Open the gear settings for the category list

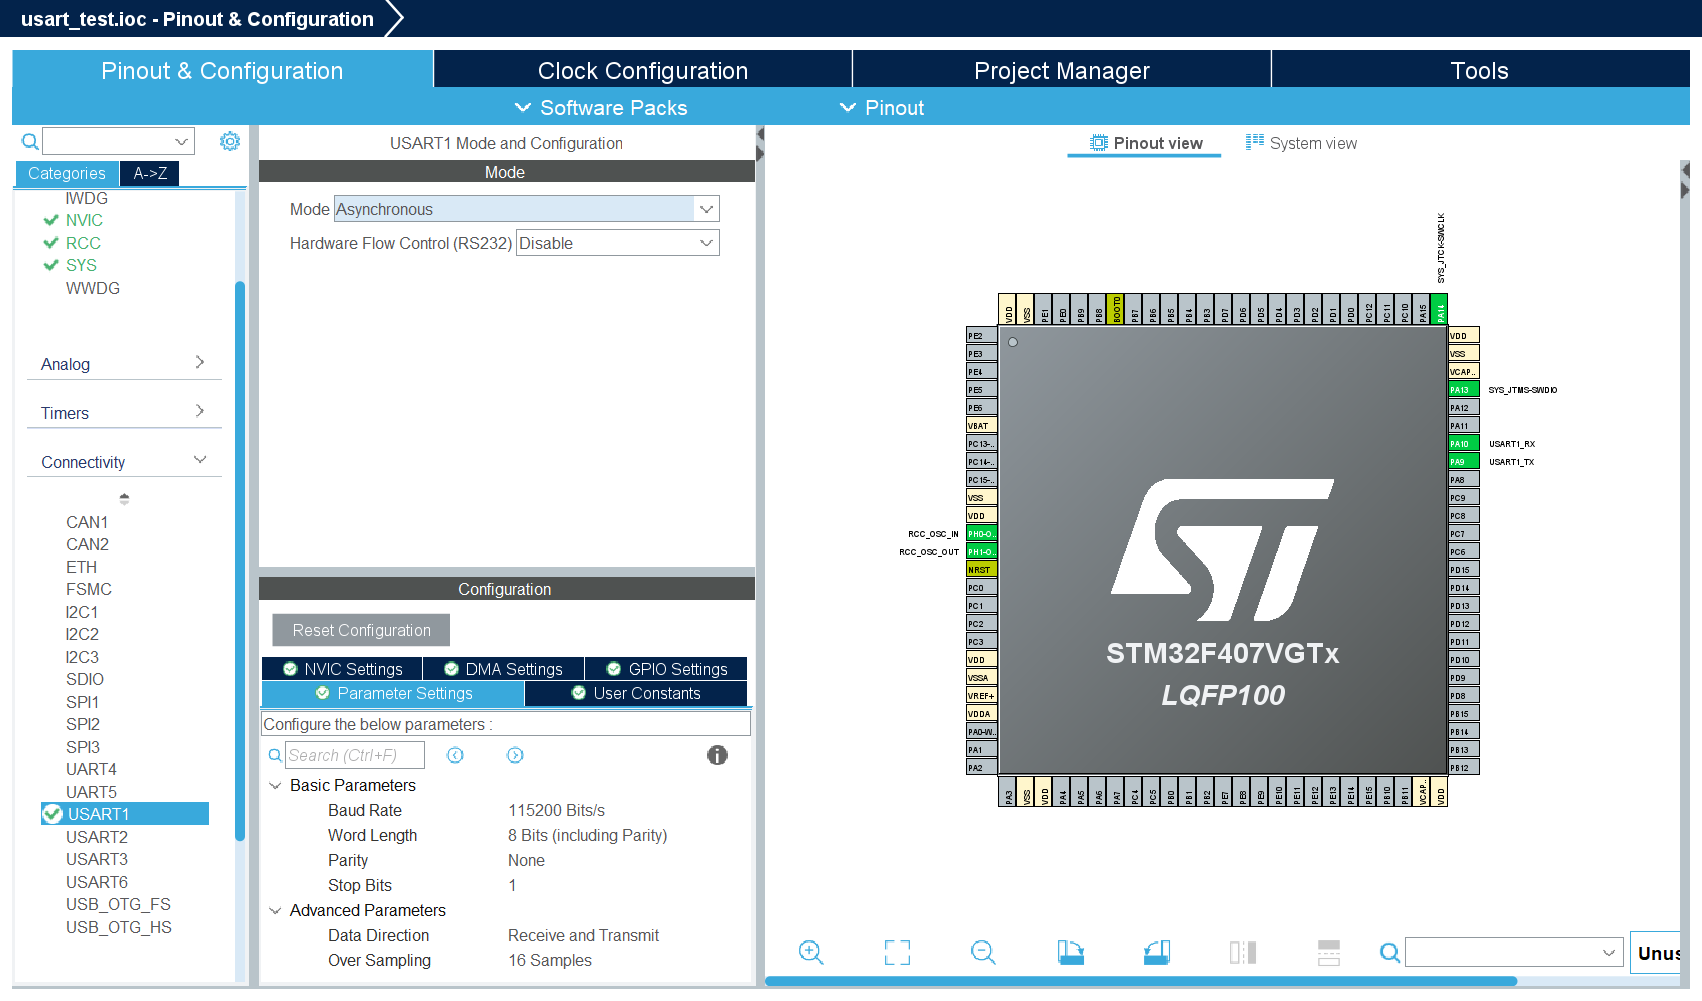[230, 141]
